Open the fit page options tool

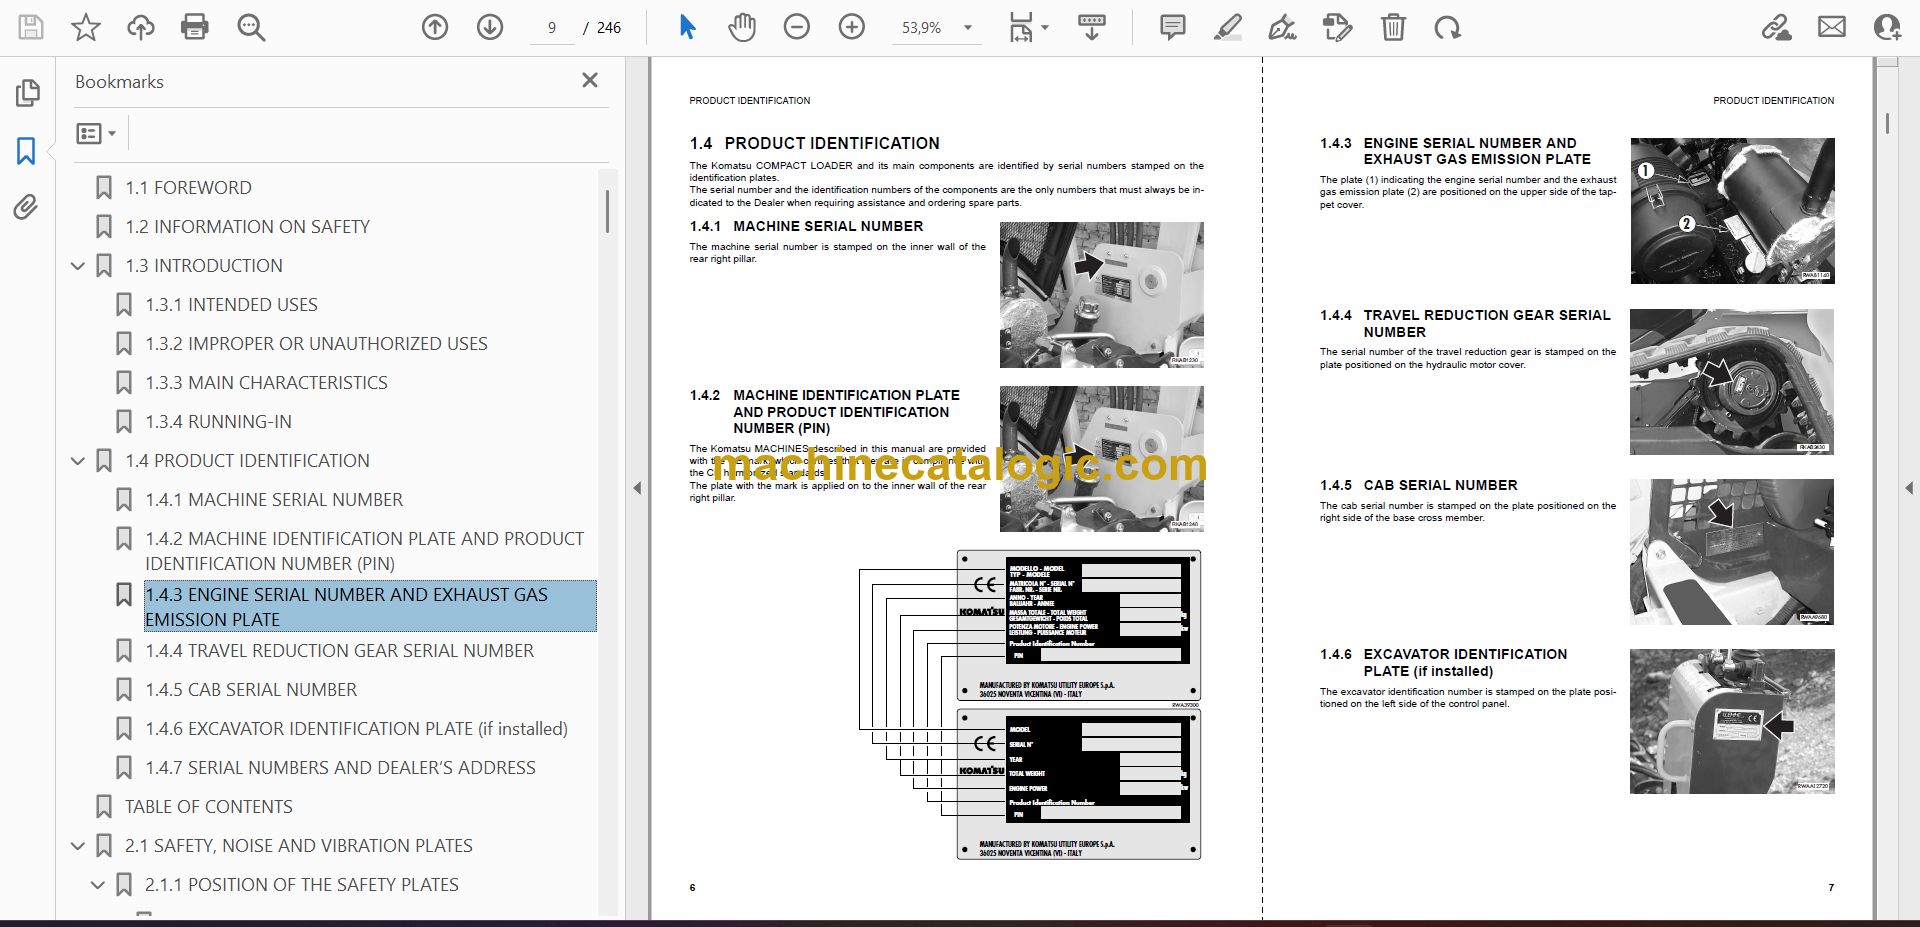pos(1021,27)
